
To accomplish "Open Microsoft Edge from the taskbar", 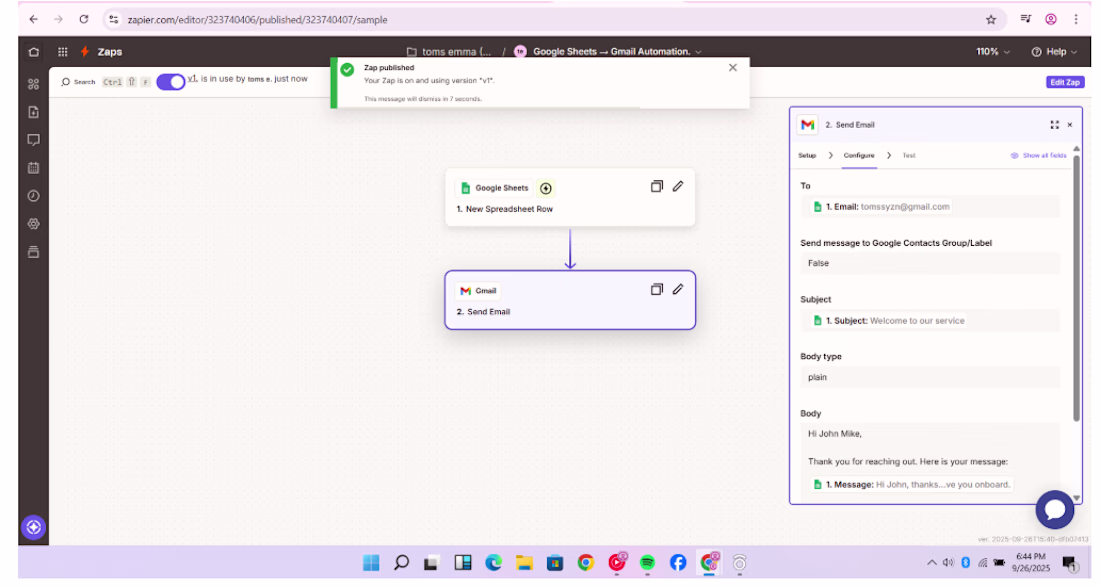I will tap(493, 562).
